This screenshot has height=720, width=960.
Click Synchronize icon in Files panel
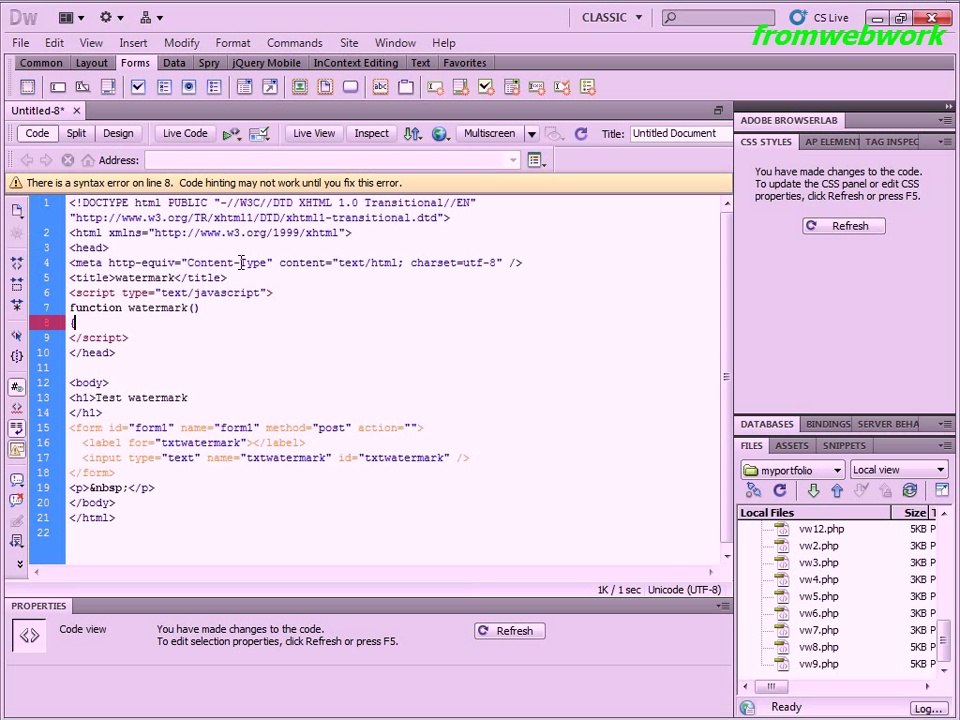coord(910,490)
